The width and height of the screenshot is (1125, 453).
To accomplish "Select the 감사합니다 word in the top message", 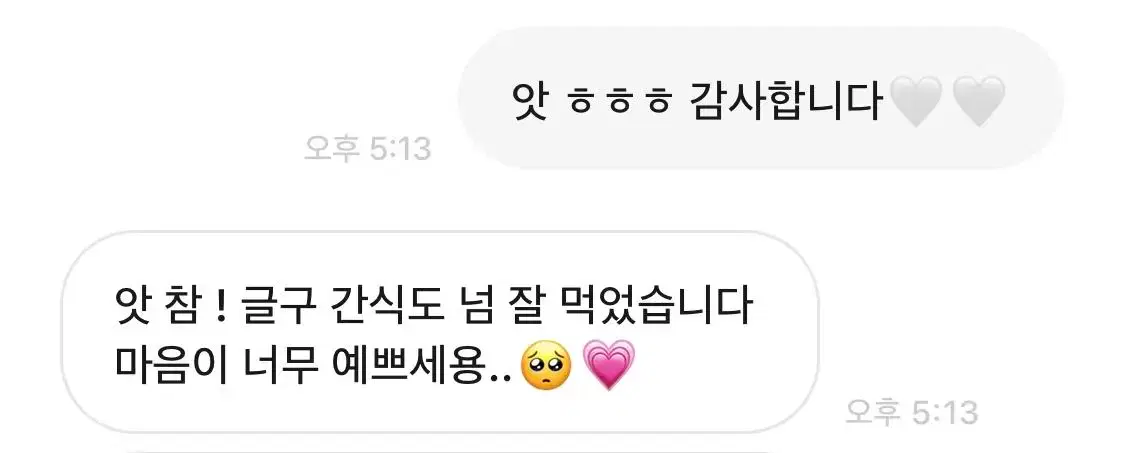I will (786, 101).
